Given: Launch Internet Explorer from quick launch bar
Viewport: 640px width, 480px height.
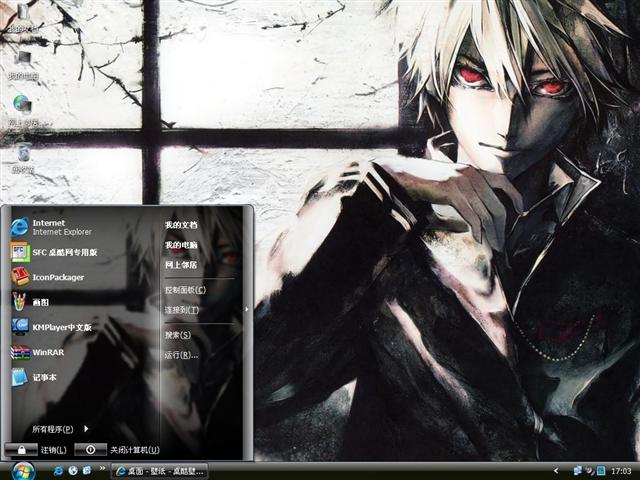Looking at the screenshot, I should 59,471.
